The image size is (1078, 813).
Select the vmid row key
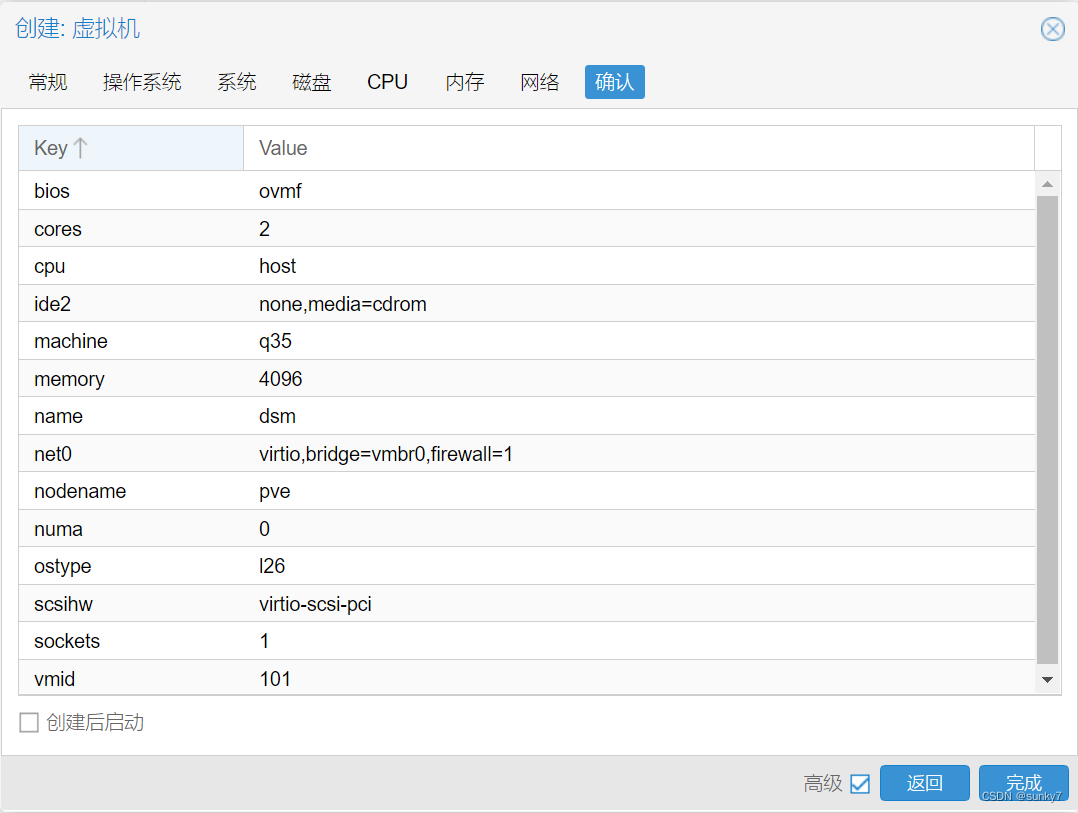point(54,678)
